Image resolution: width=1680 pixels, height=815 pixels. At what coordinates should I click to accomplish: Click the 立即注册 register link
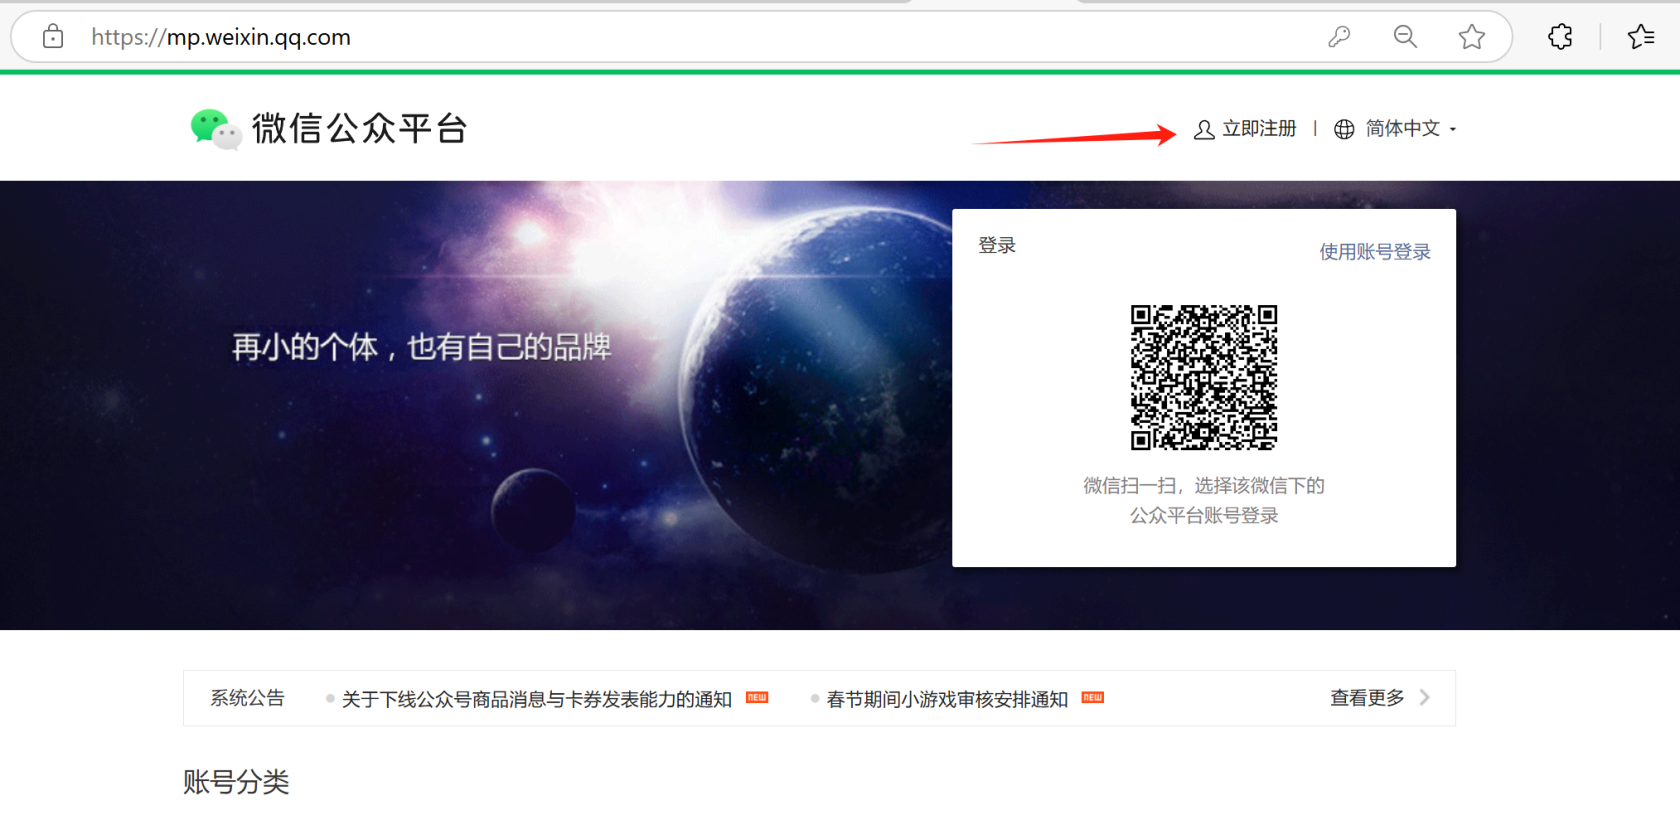tap(1259, 129)
